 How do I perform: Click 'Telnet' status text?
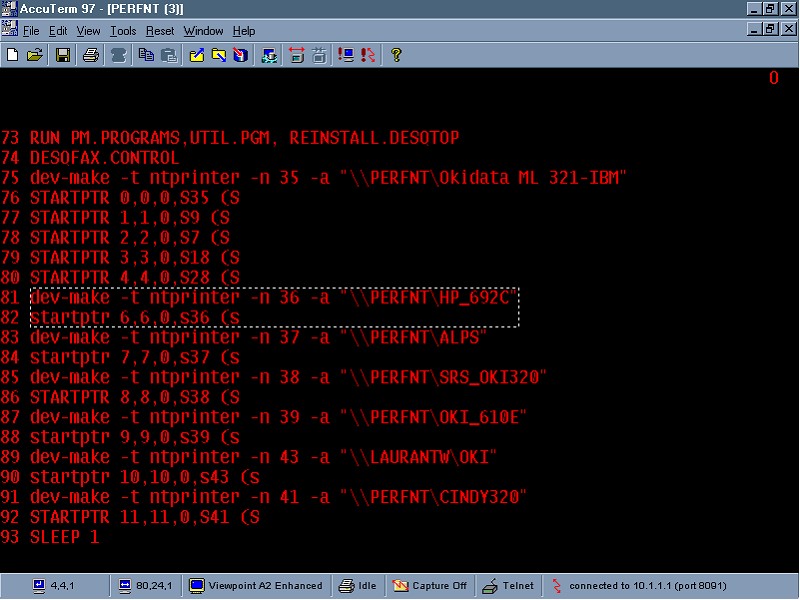click(x=518, y=586)
